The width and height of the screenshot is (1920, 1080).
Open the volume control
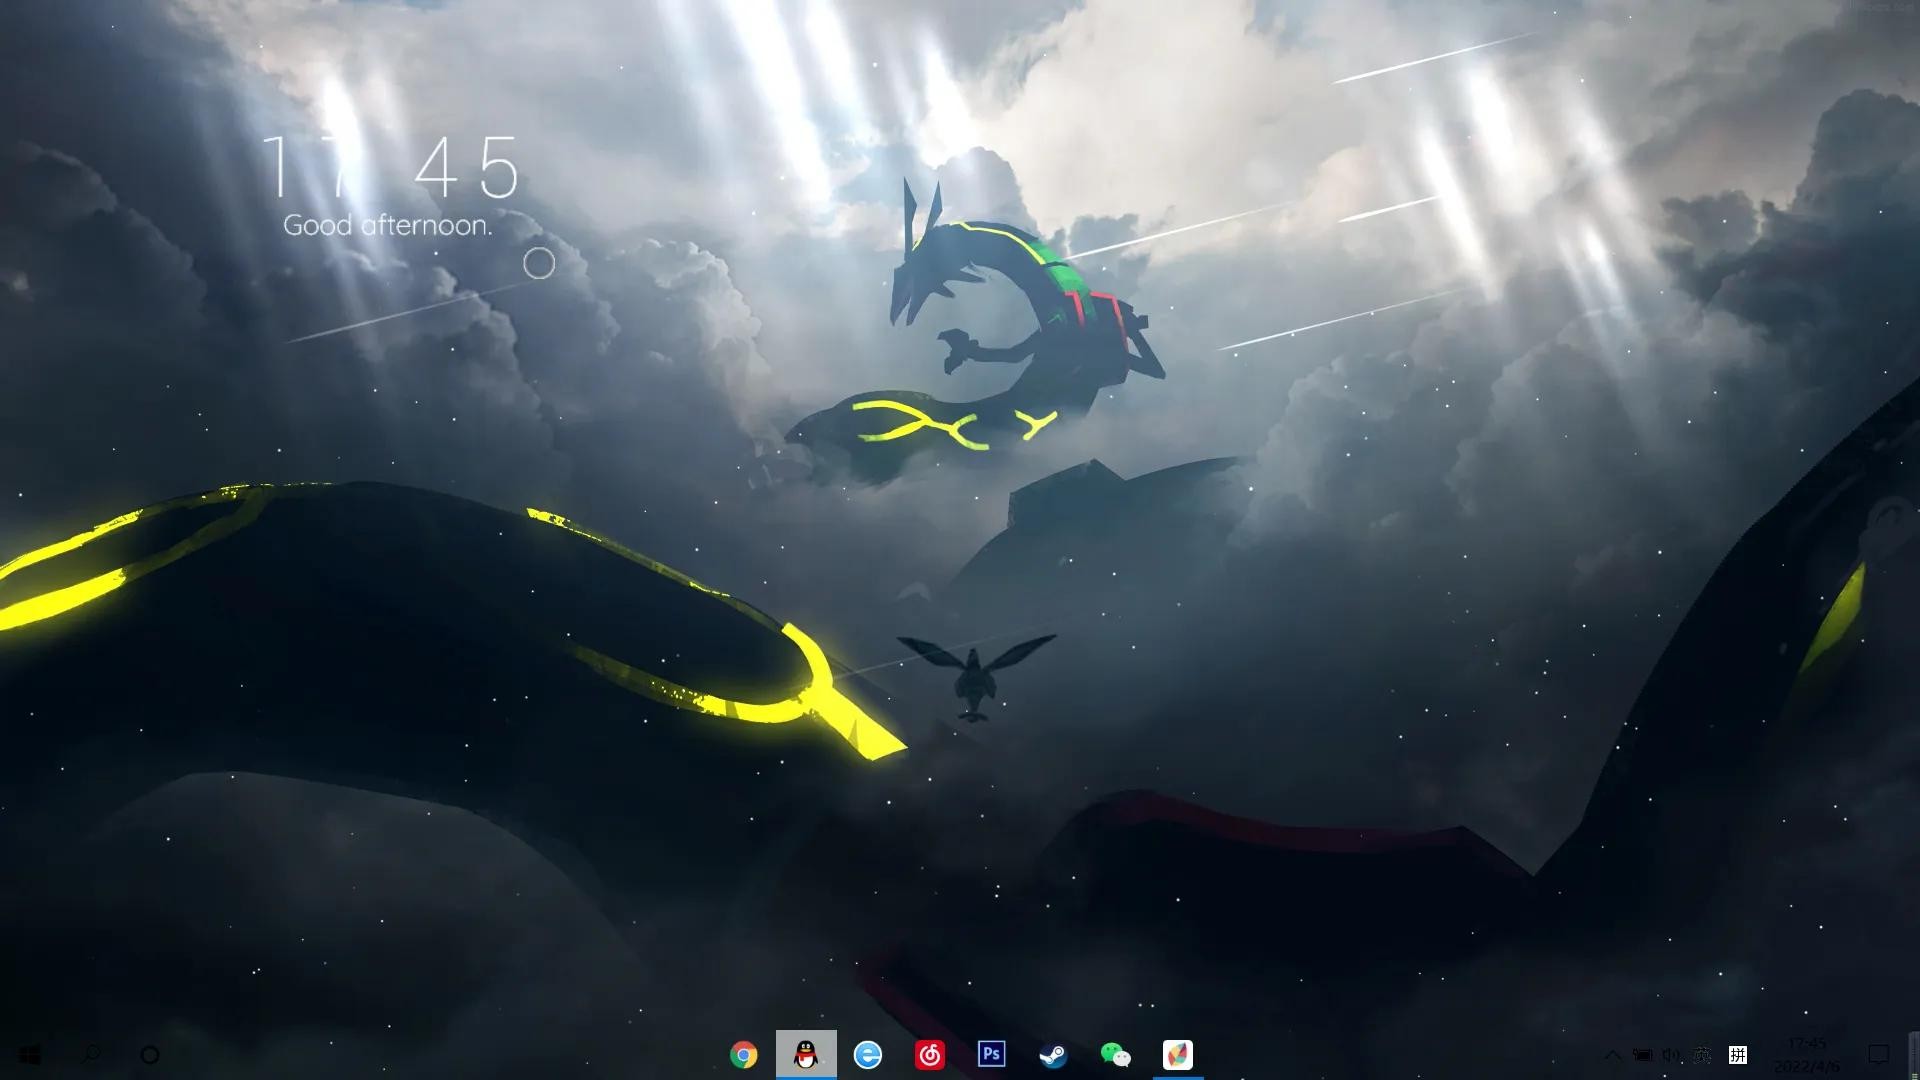pos(1671,1055)
